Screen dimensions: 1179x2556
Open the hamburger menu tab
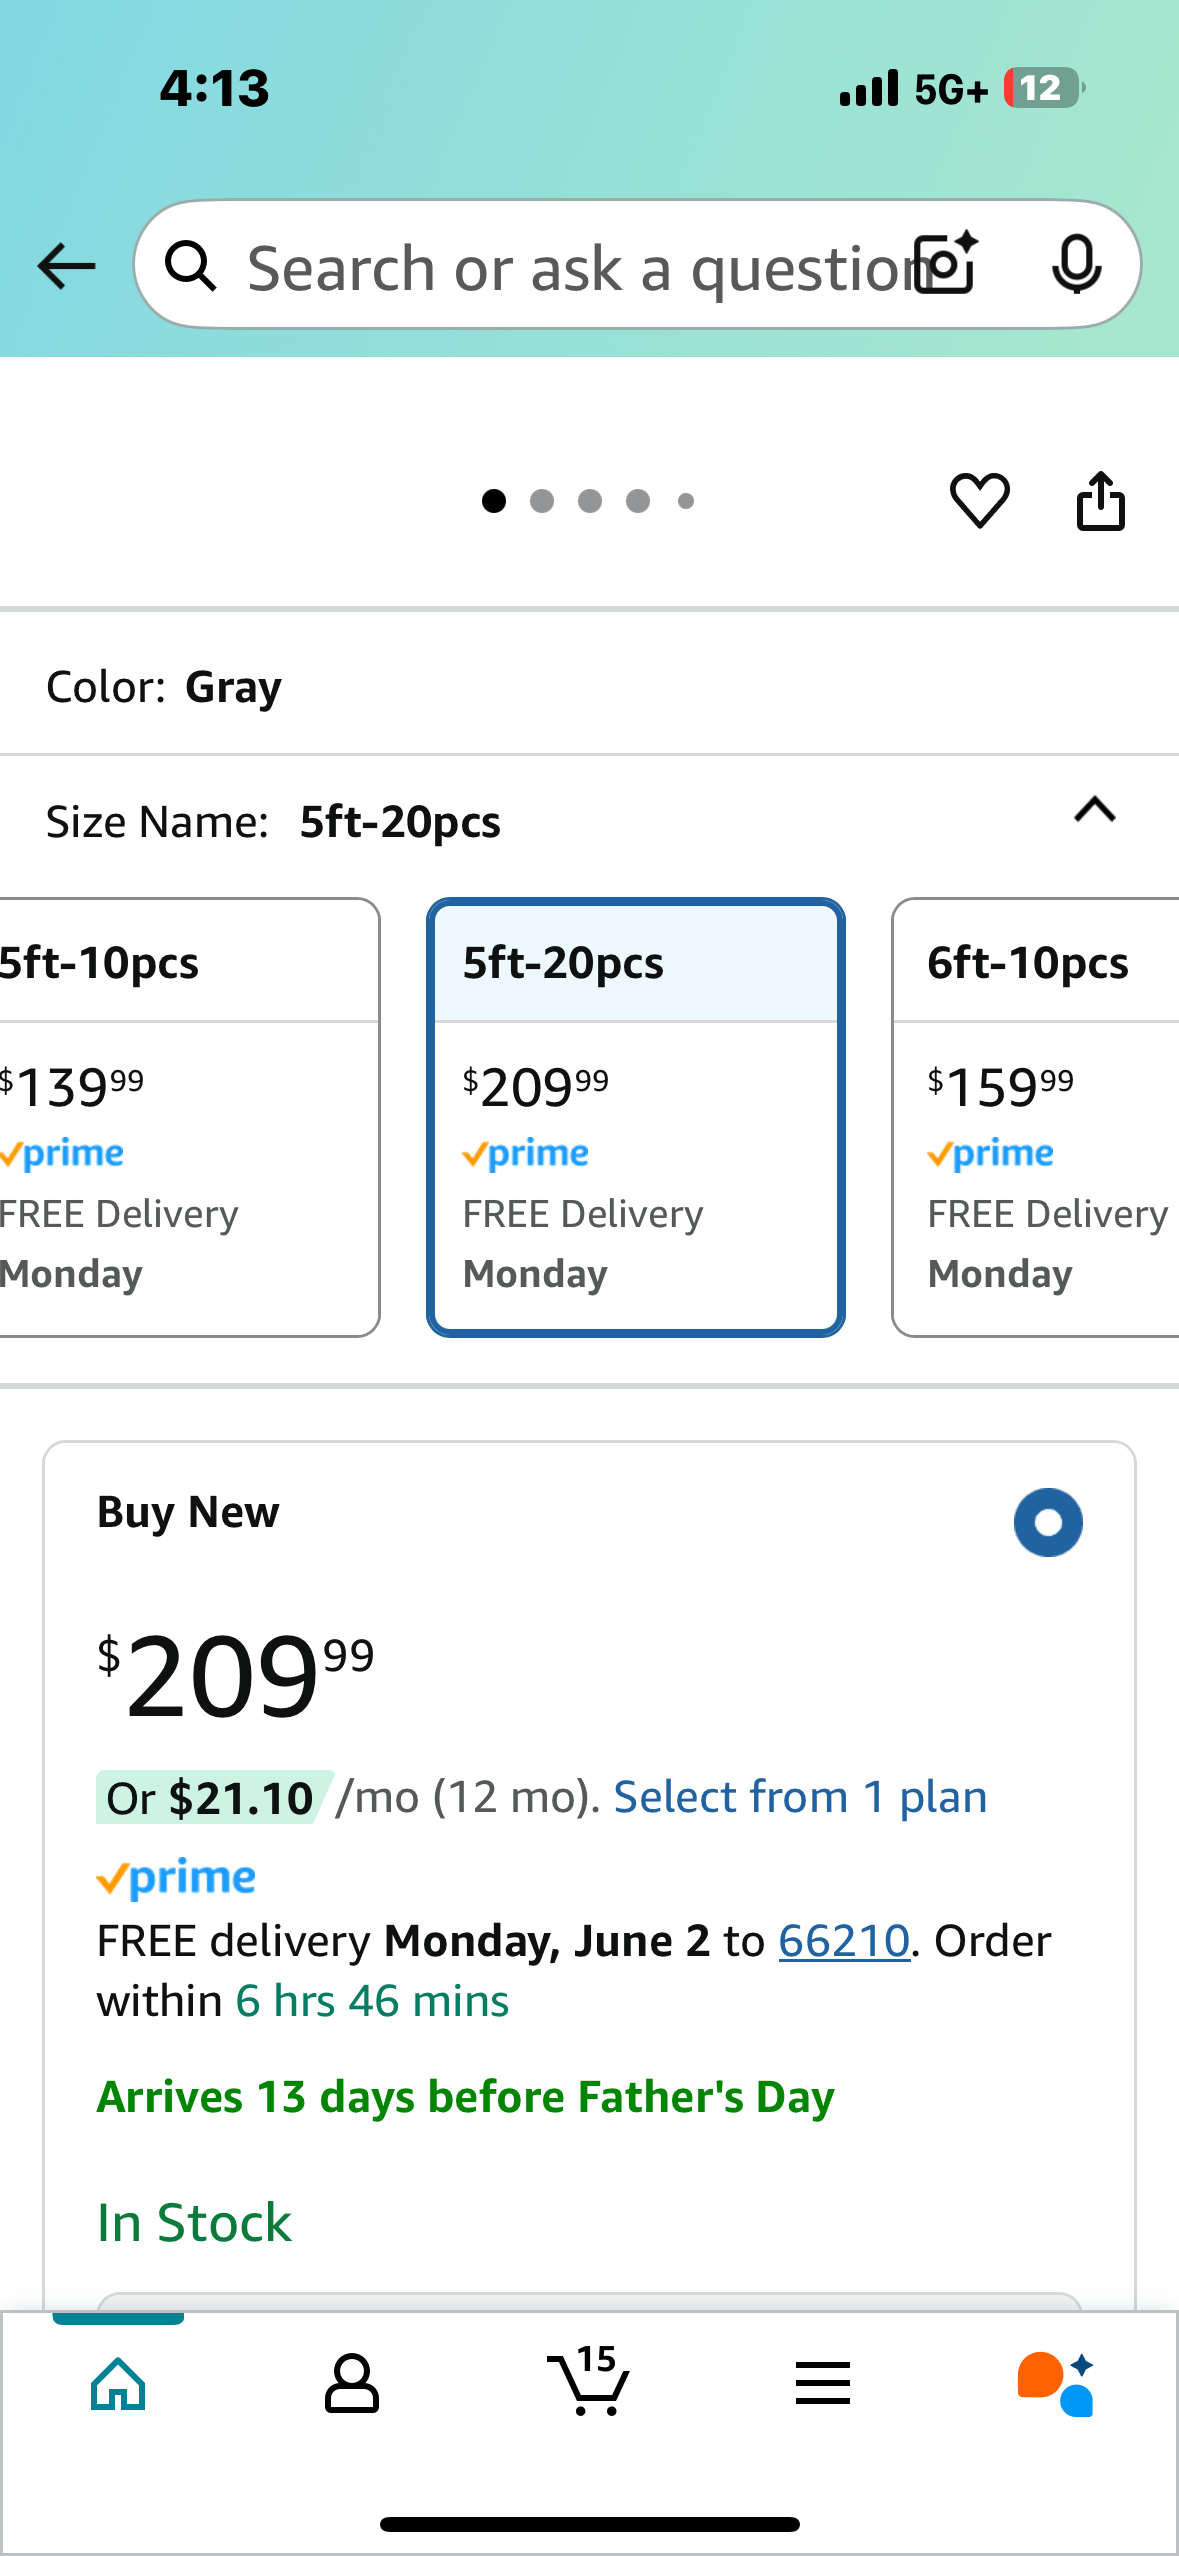[823, 2383]
